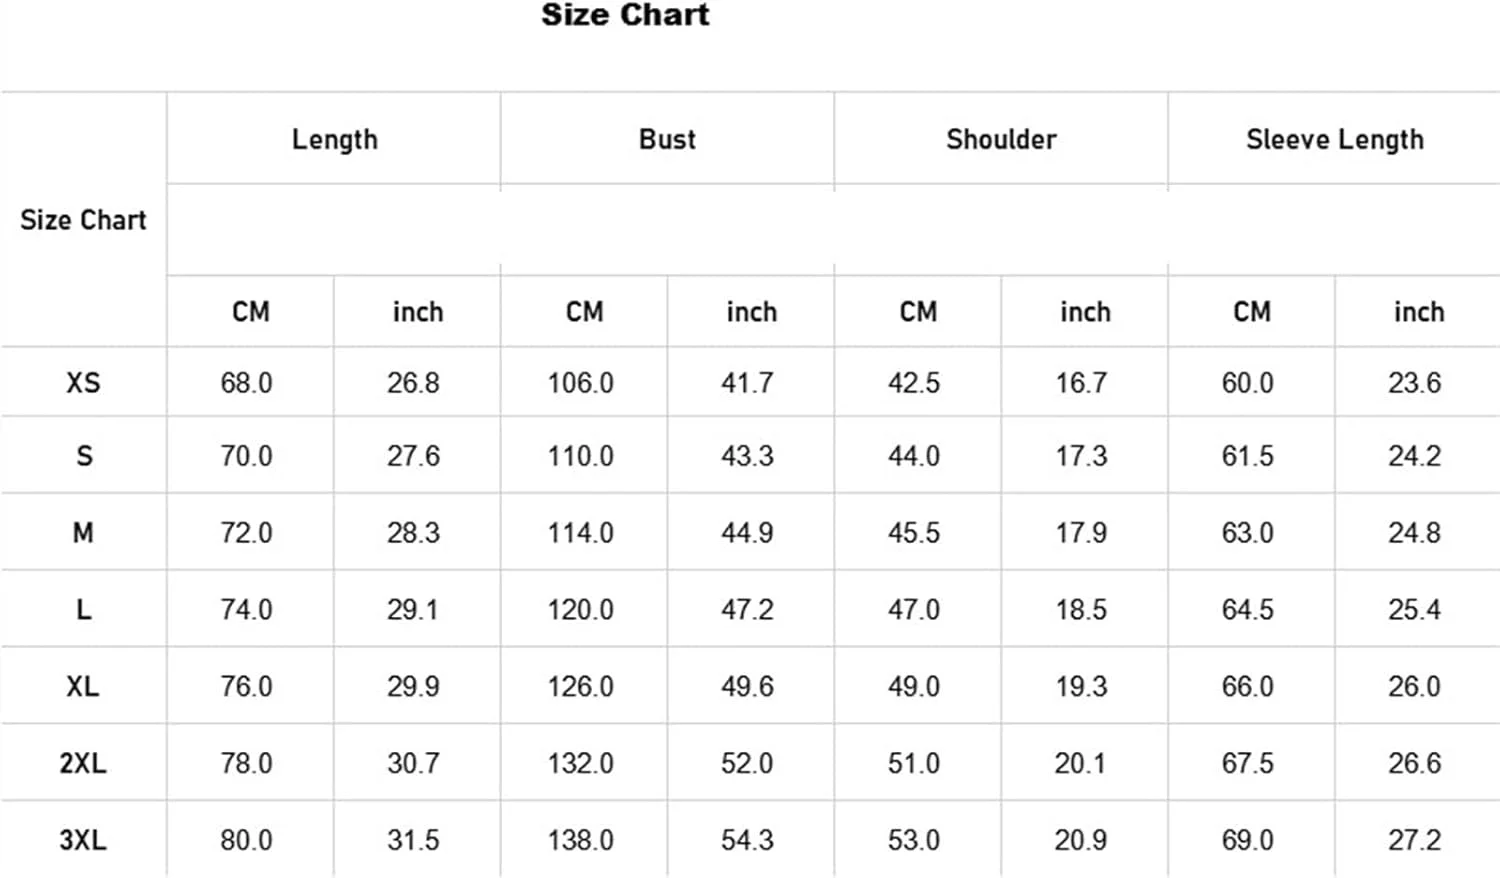Select the Bust column header
This screenshot has width=1500, height=878.
[667, 139]
